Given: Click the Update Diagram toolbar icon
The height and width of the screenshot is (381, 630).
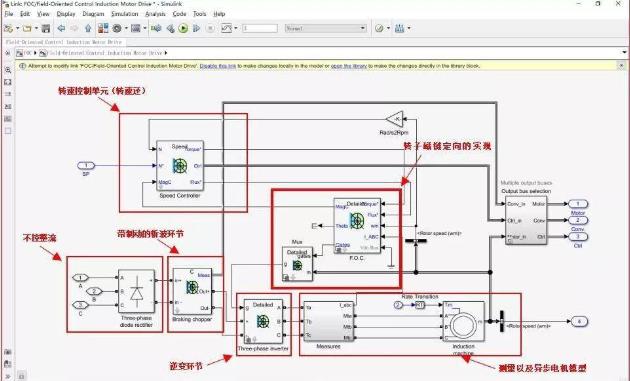Looking at the screenshot, I should (156, 29).
